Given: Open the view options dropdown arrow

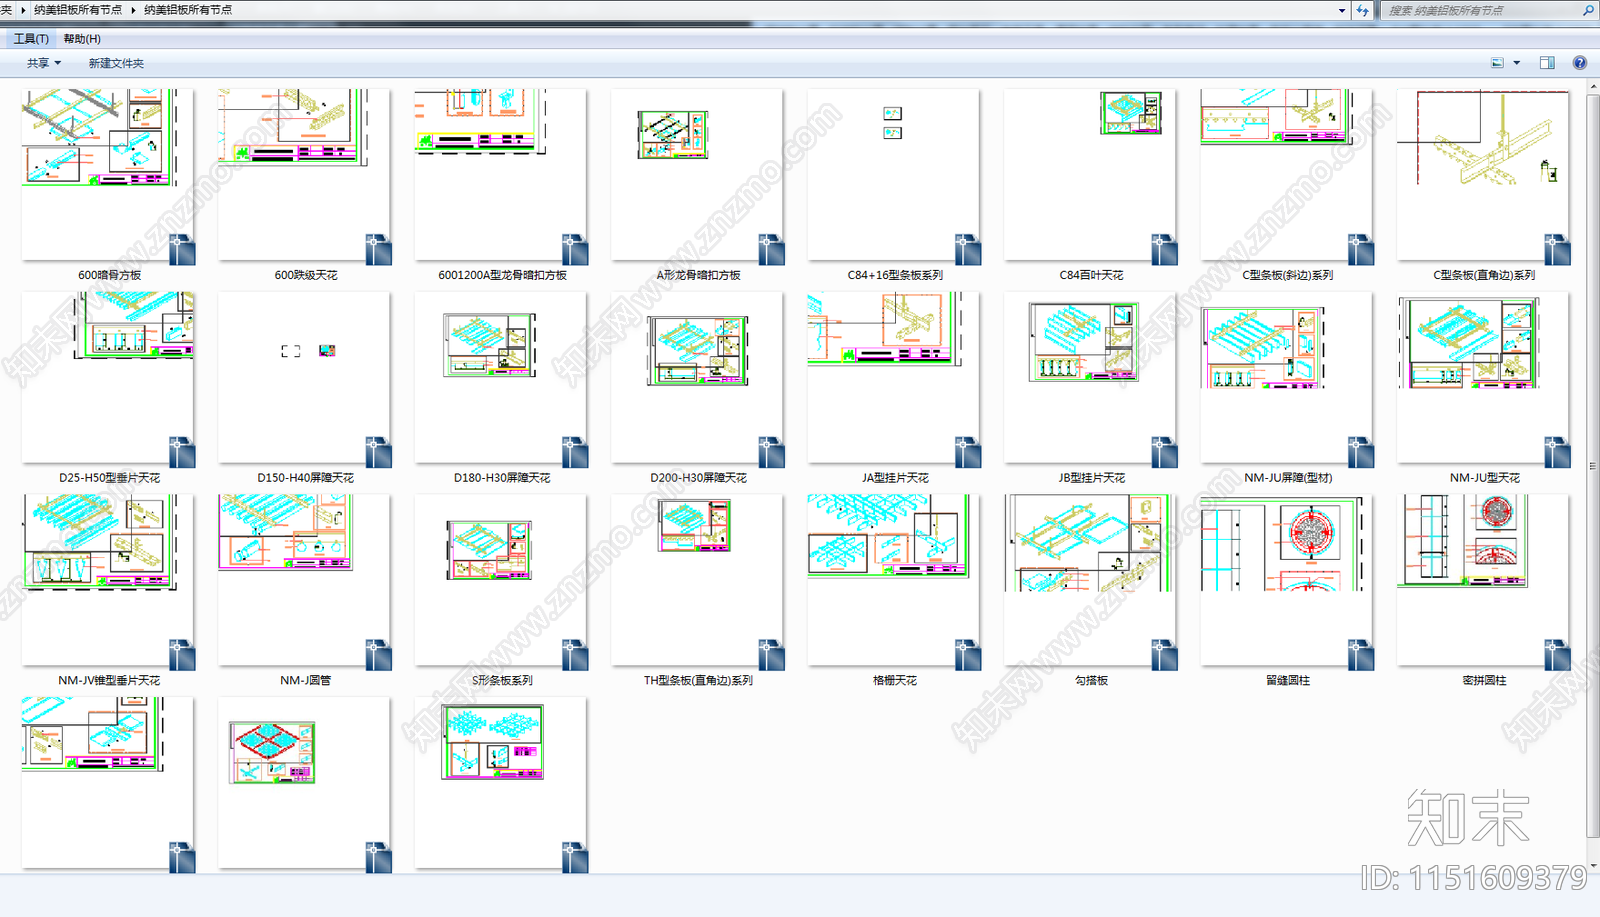Looking at the screenshot, I should tap(1517, 63).
